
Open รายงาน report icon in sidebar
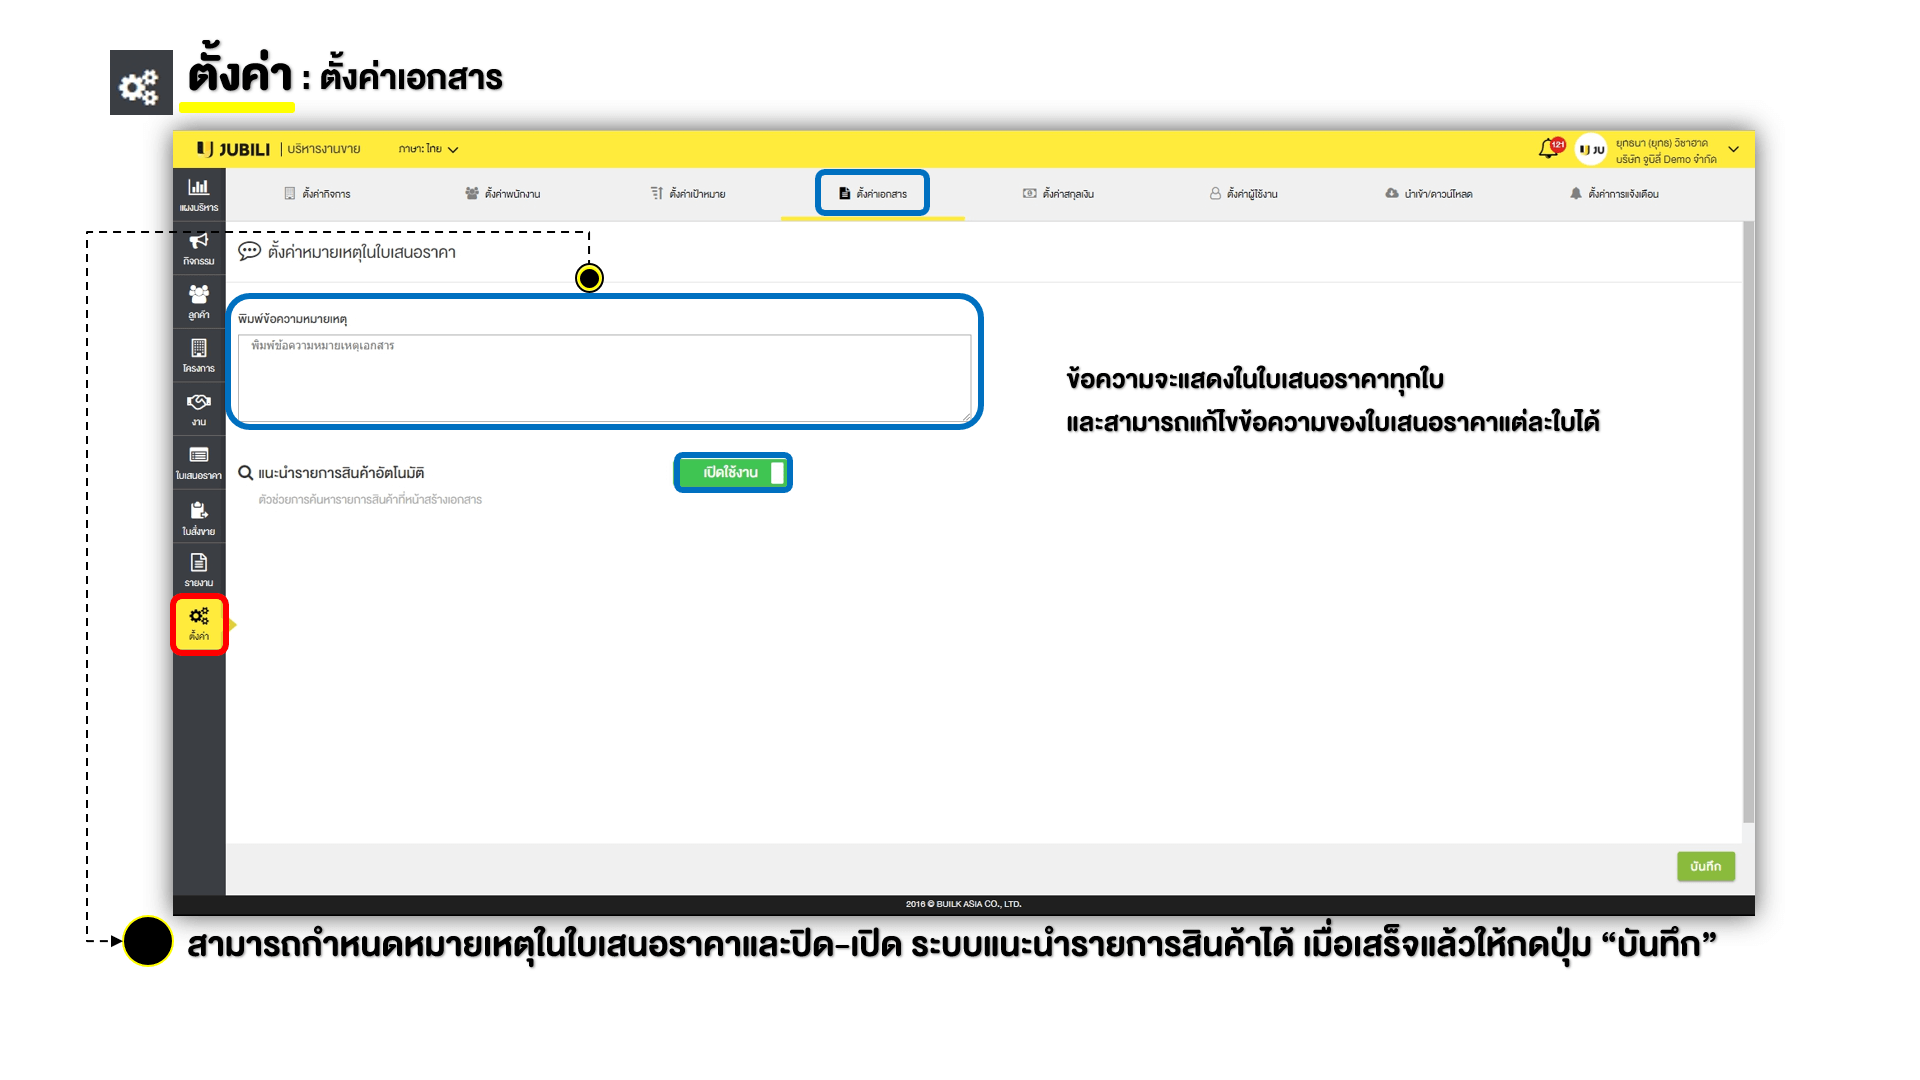(198, 569)
